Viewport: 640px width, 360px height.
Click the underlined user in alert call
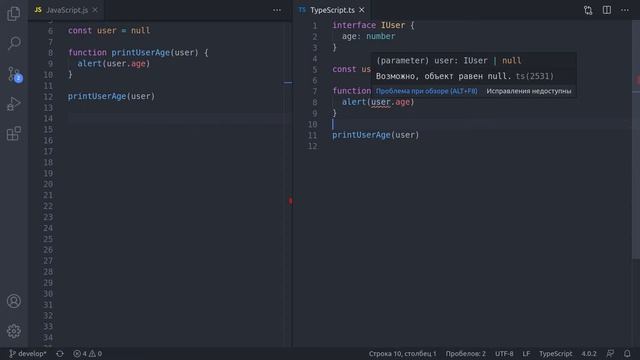pyautogui.click(x=380, y=102)
